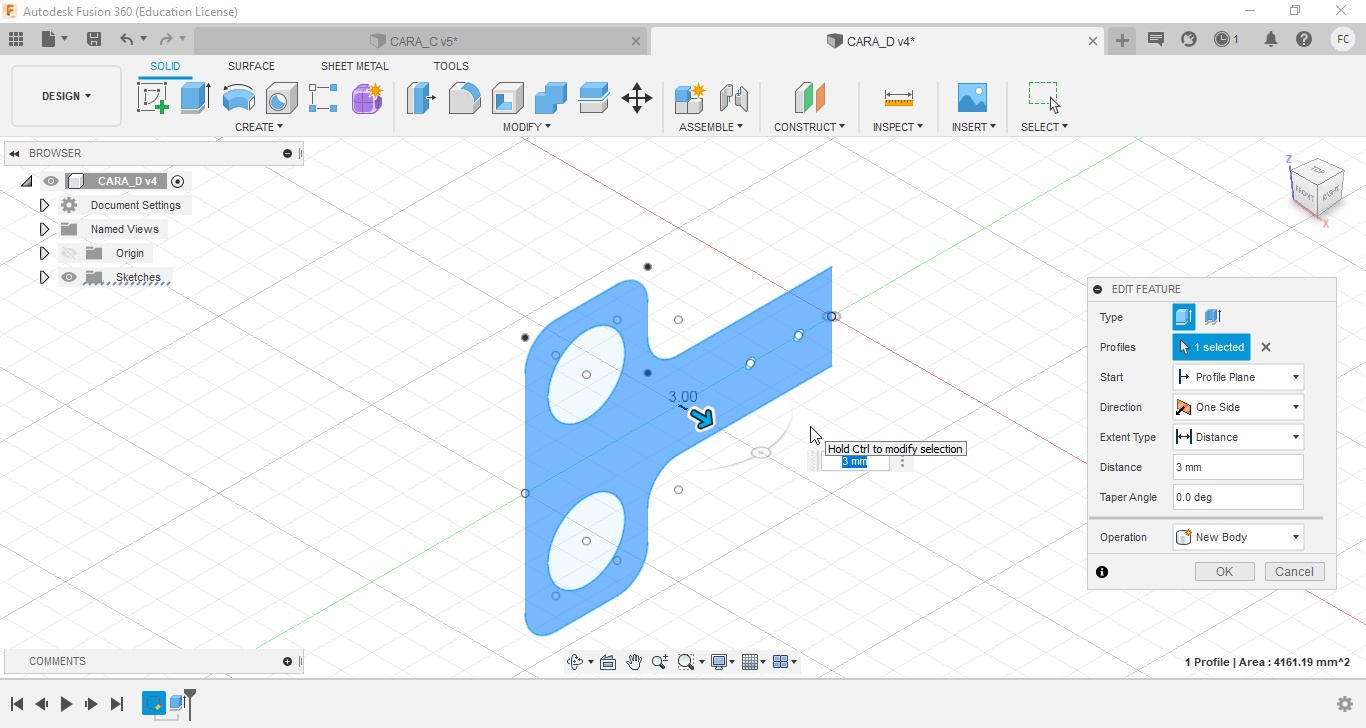Select the Revolve tool
The height and width of the screenshot is (728, 1366).
[x=238, y=97]
